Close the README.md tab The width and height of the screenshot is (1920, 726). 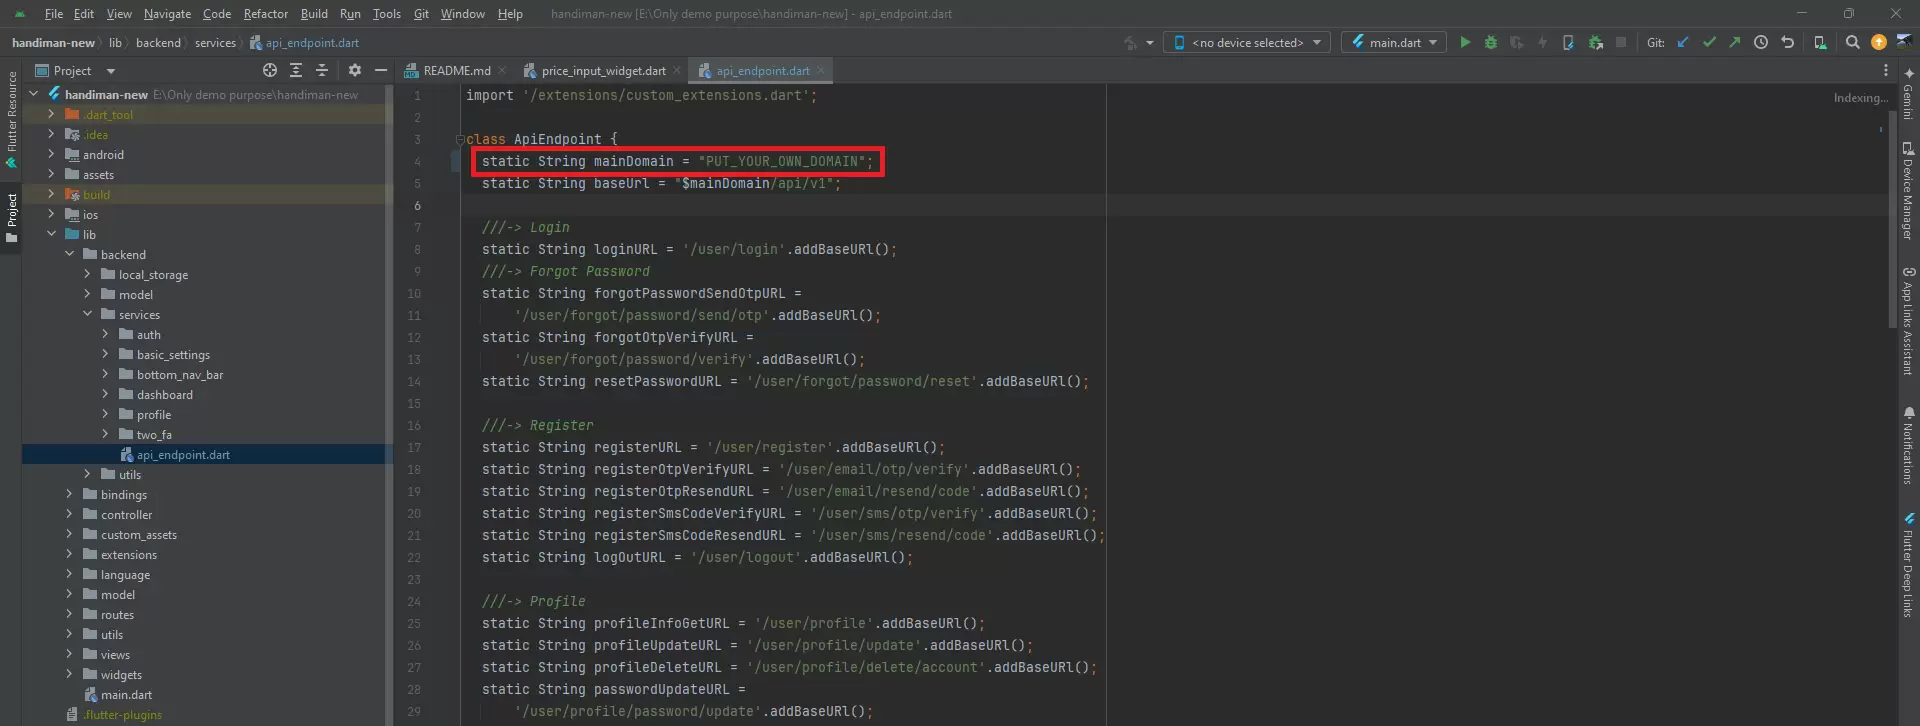[x=502, y=70]
